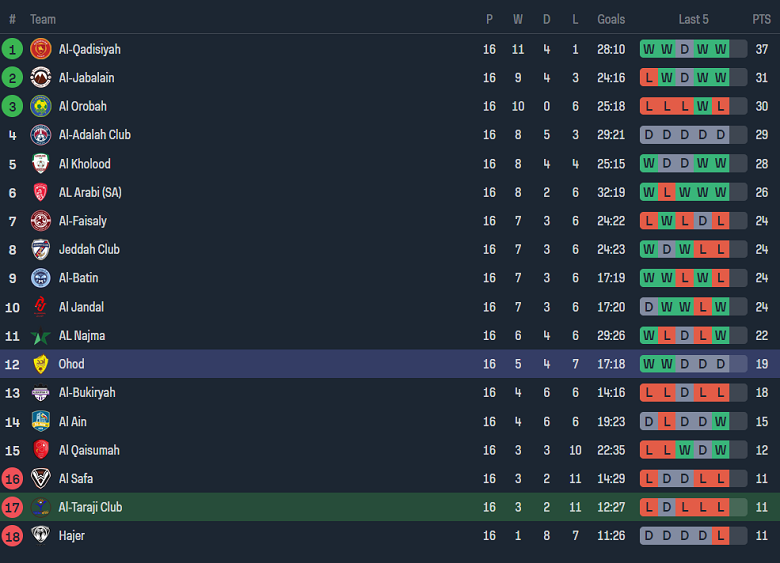
Task: Click the Team column header
Action: [43, 19]
